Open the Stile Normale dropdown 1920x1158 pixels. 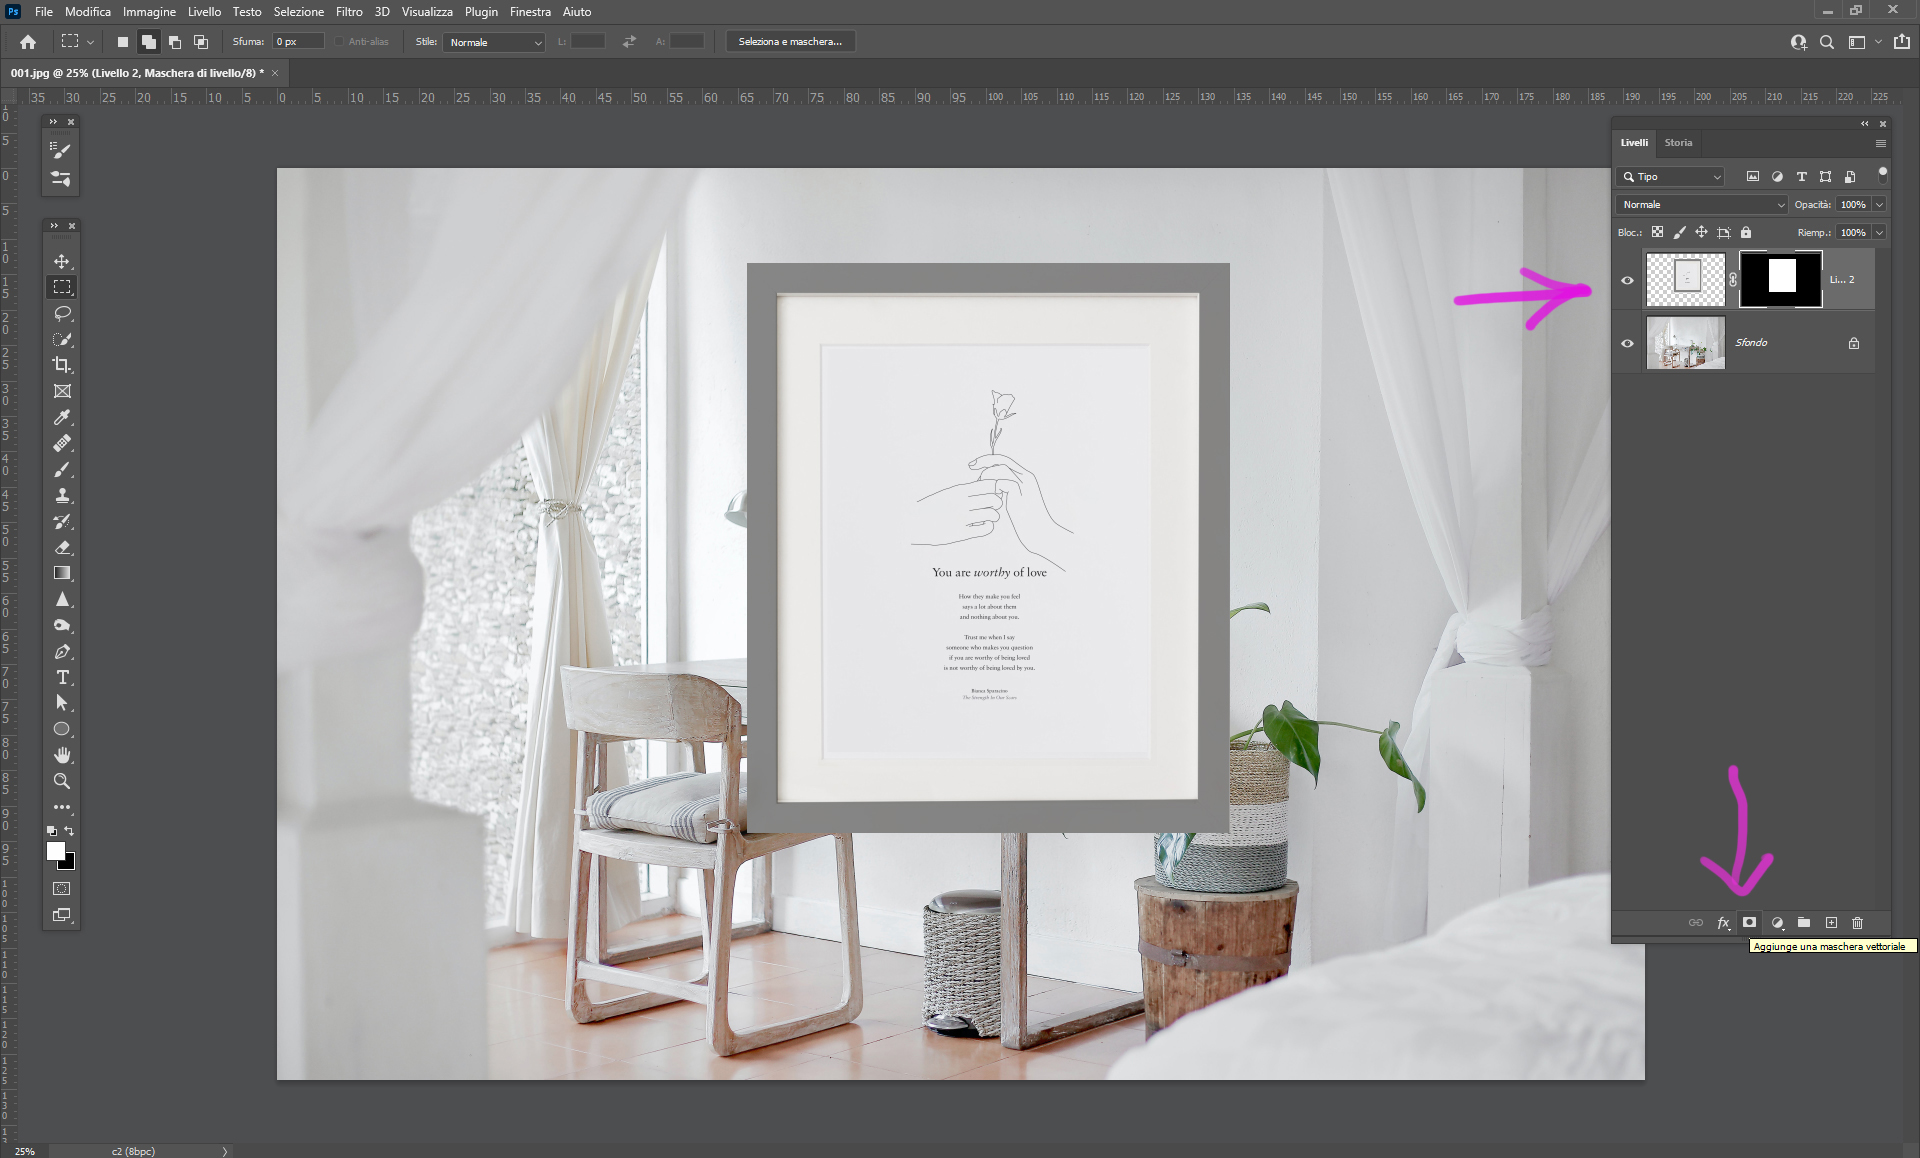point(495,42)
